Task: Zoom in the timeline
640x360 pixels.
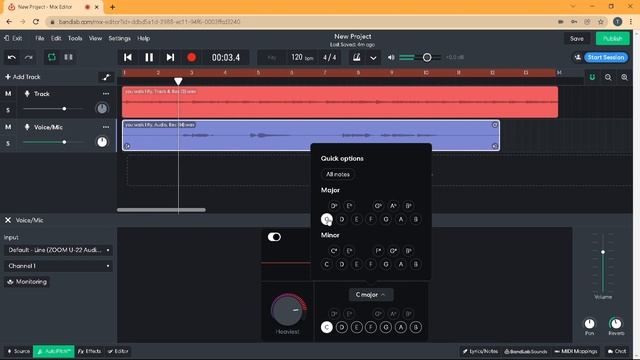Action: [624, 77]
